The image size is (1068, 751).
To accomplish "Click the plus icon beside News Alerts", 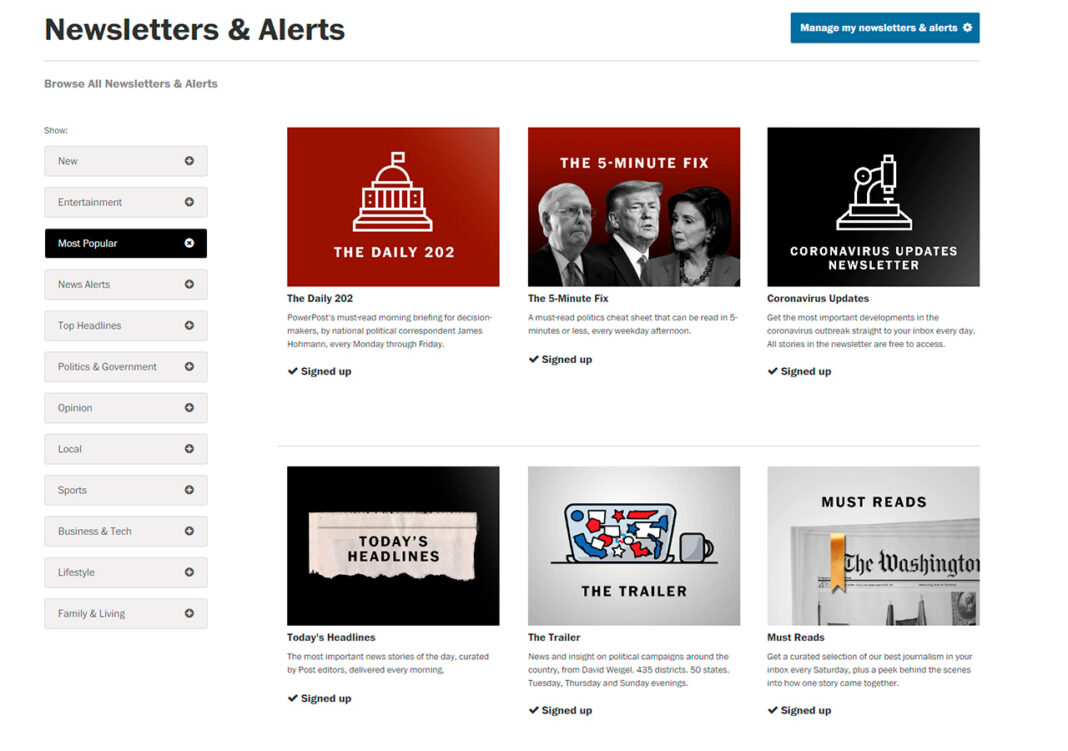I will click(x=189, y=284).
